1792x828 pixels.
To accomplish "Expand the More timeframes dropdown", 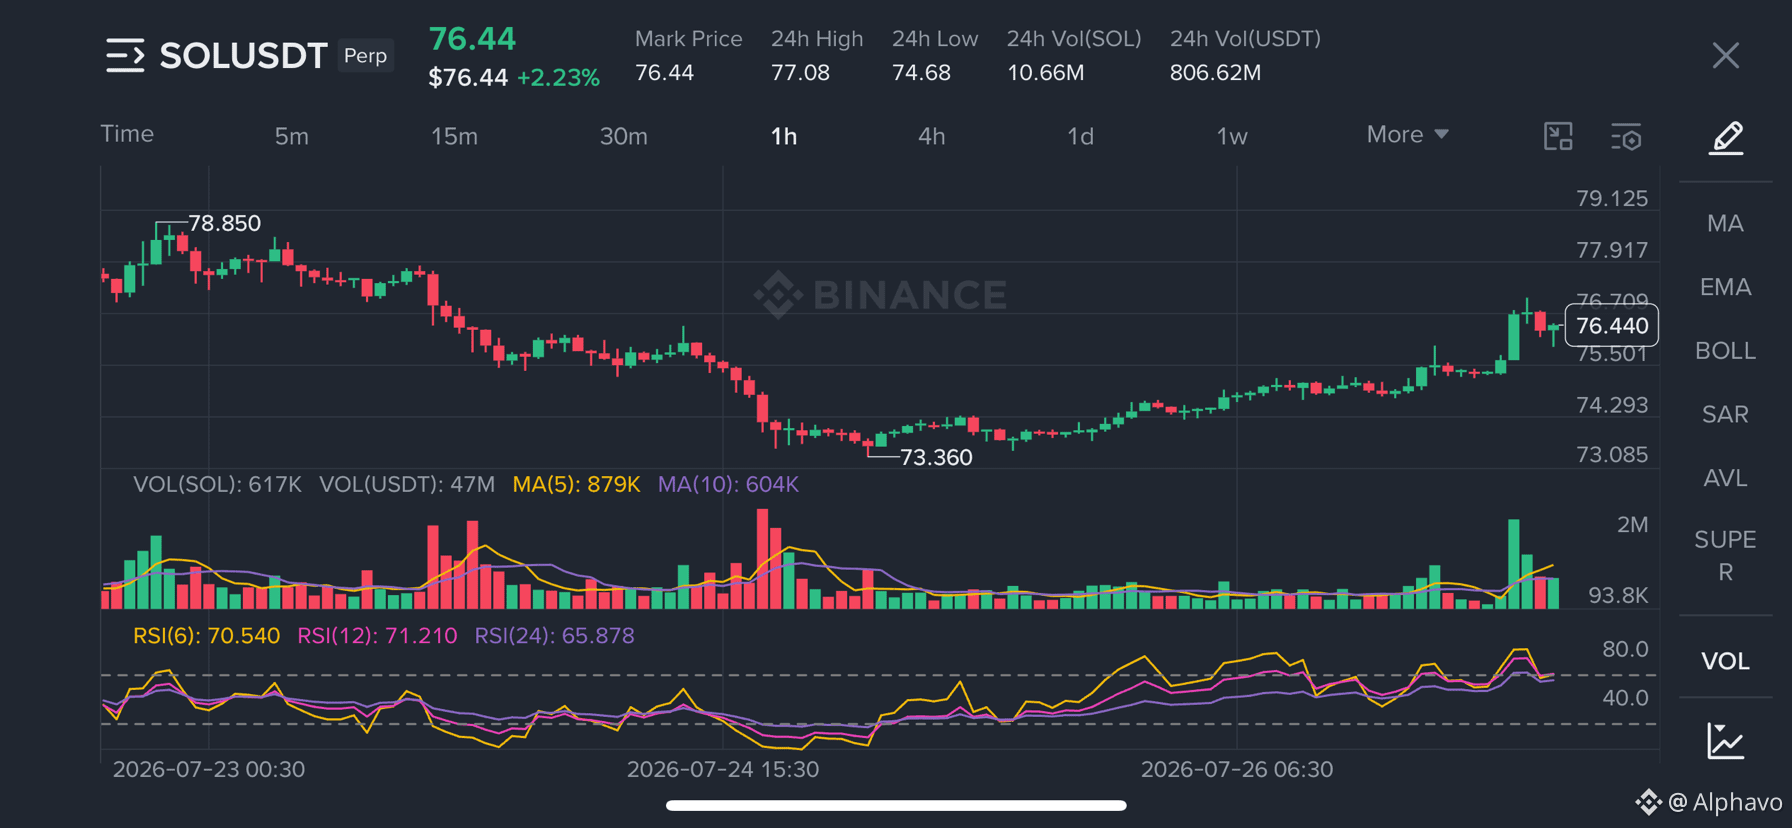I will (1407, 134).
